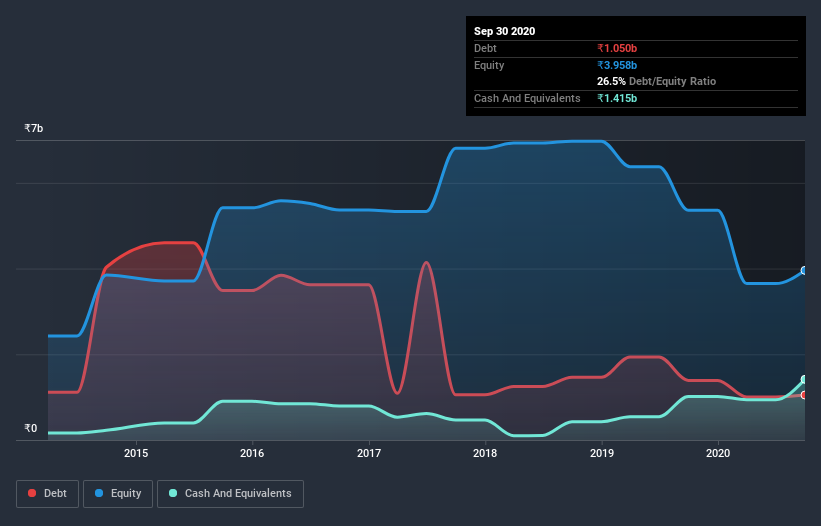821x526 pixels.
Task: Click the 26.5% Debt/Equity Ratio text
Action: tap(656, 81)
